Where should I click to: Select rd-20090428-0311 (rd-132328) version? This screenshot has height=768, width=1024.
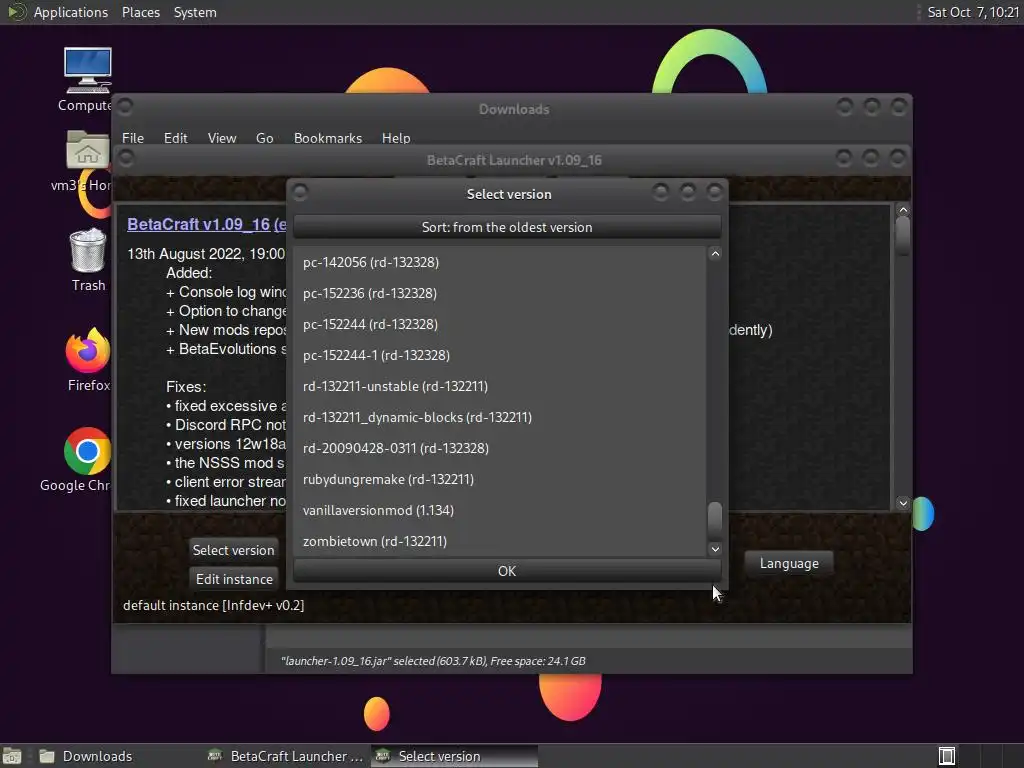[500, 448]
